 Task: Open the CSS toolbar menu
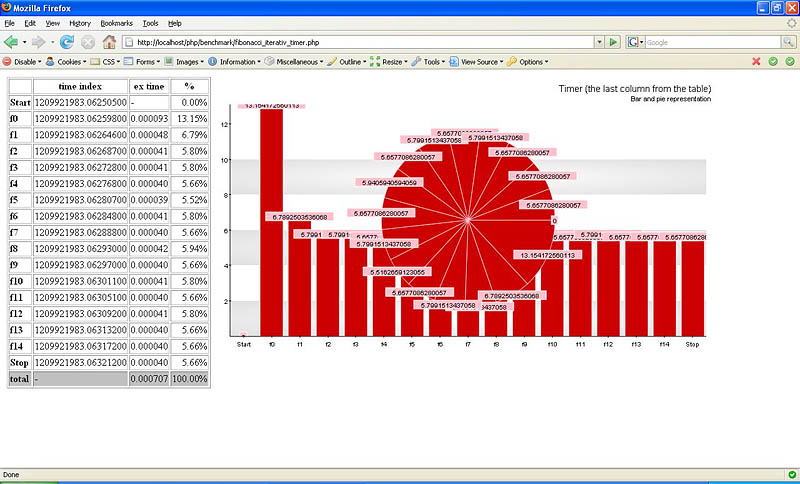(x=105, y=62)
